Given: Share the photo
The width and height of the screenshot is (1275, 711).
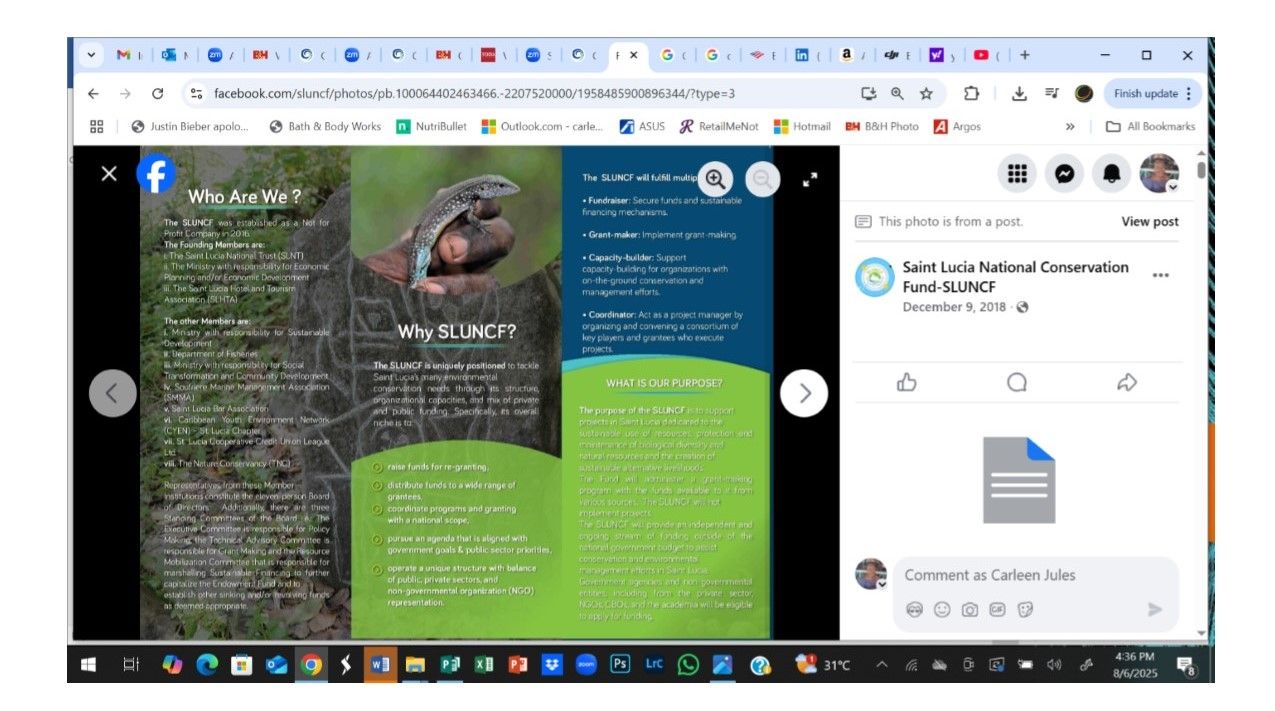Looking at the screenshot, I should 1127,382.
